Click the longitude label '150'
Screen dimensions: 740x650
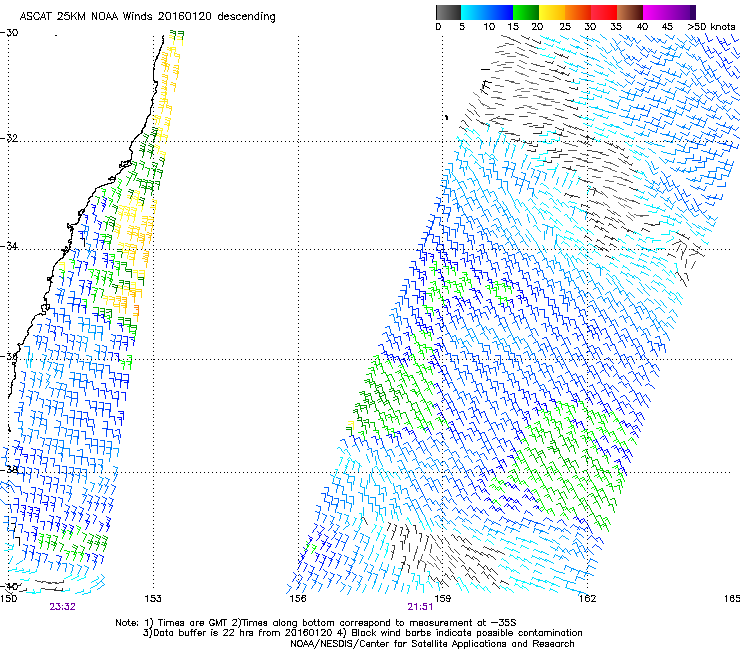click(8, 599)
